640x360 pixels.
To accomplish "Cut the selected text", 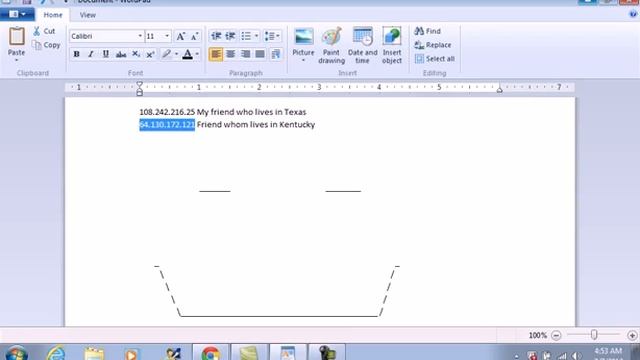I will (44, 31).
